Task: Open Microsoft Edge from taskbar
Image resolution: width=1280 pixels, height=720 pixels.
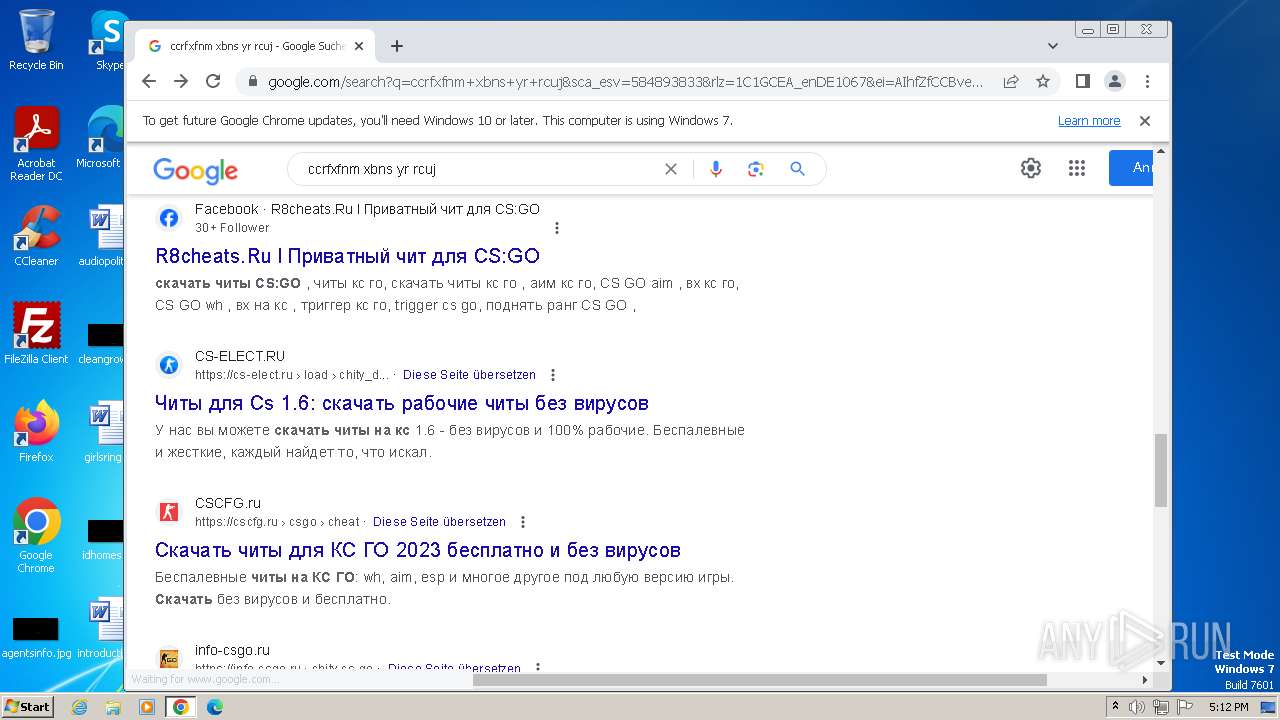Action: 215,707
